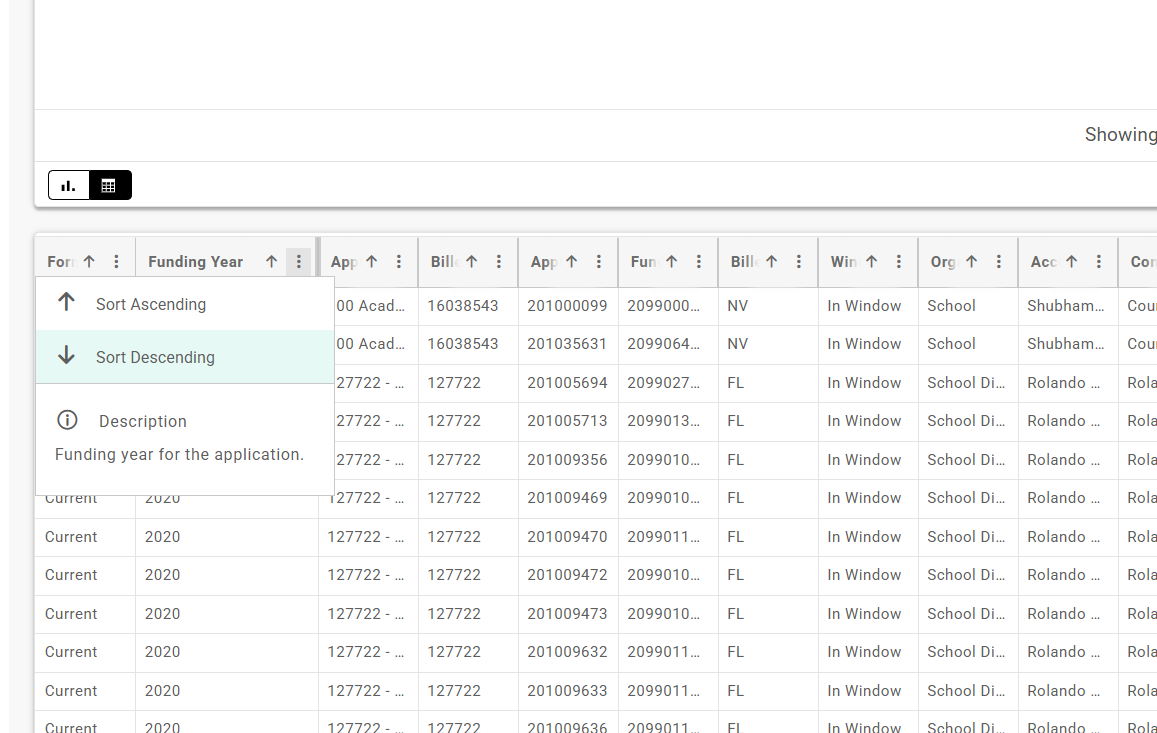Choose Sort Ascending from the column menu
This screenshot has height=733, width=1157.
[x=151, y=304]
